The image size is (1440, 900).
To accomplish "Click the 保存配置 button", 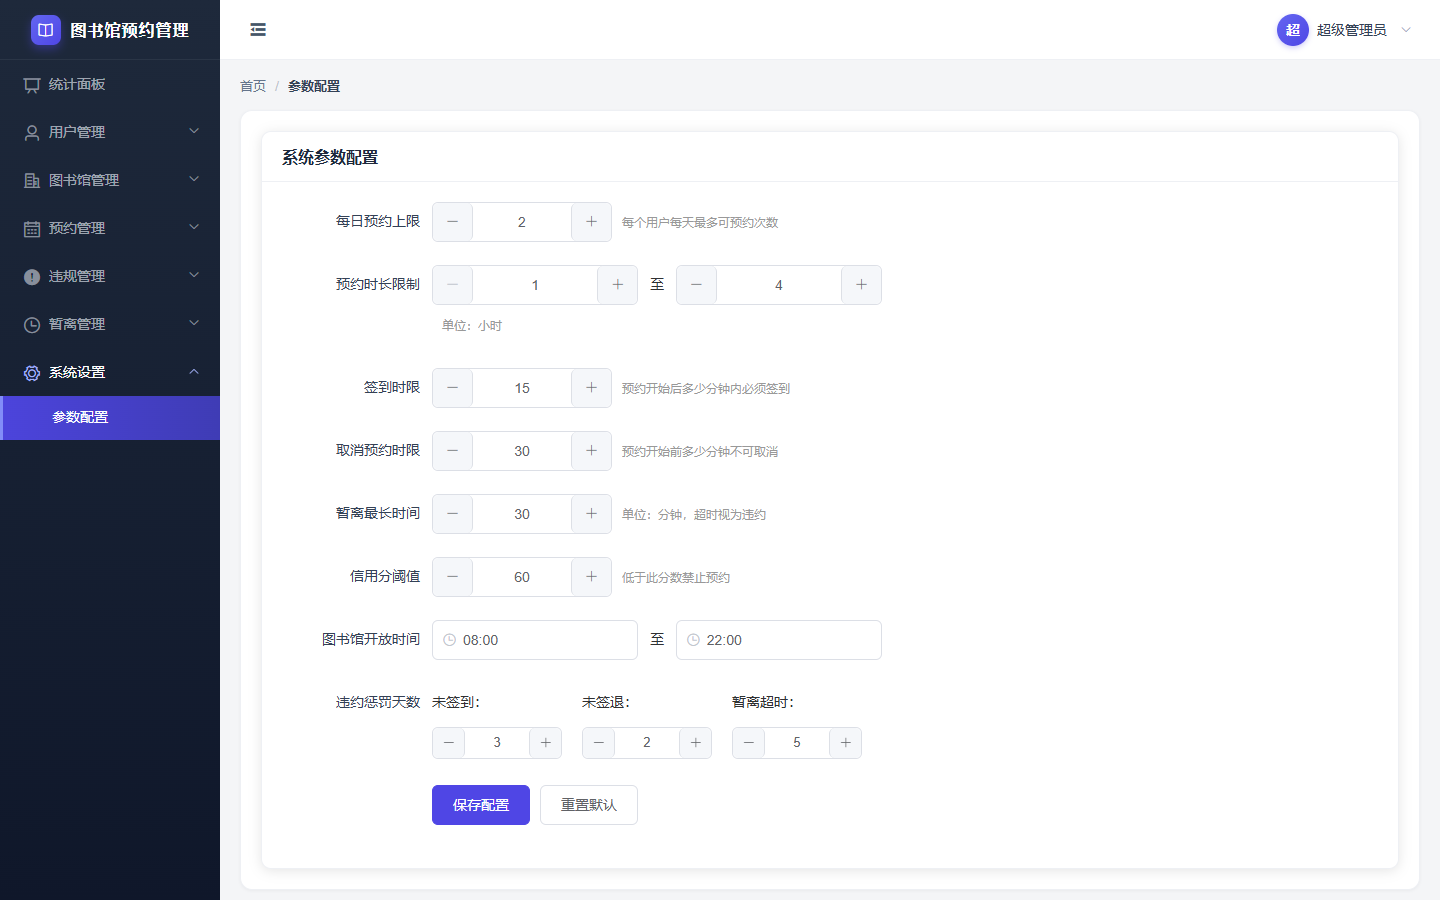I will pyautogui.click(x=481, y=805).
